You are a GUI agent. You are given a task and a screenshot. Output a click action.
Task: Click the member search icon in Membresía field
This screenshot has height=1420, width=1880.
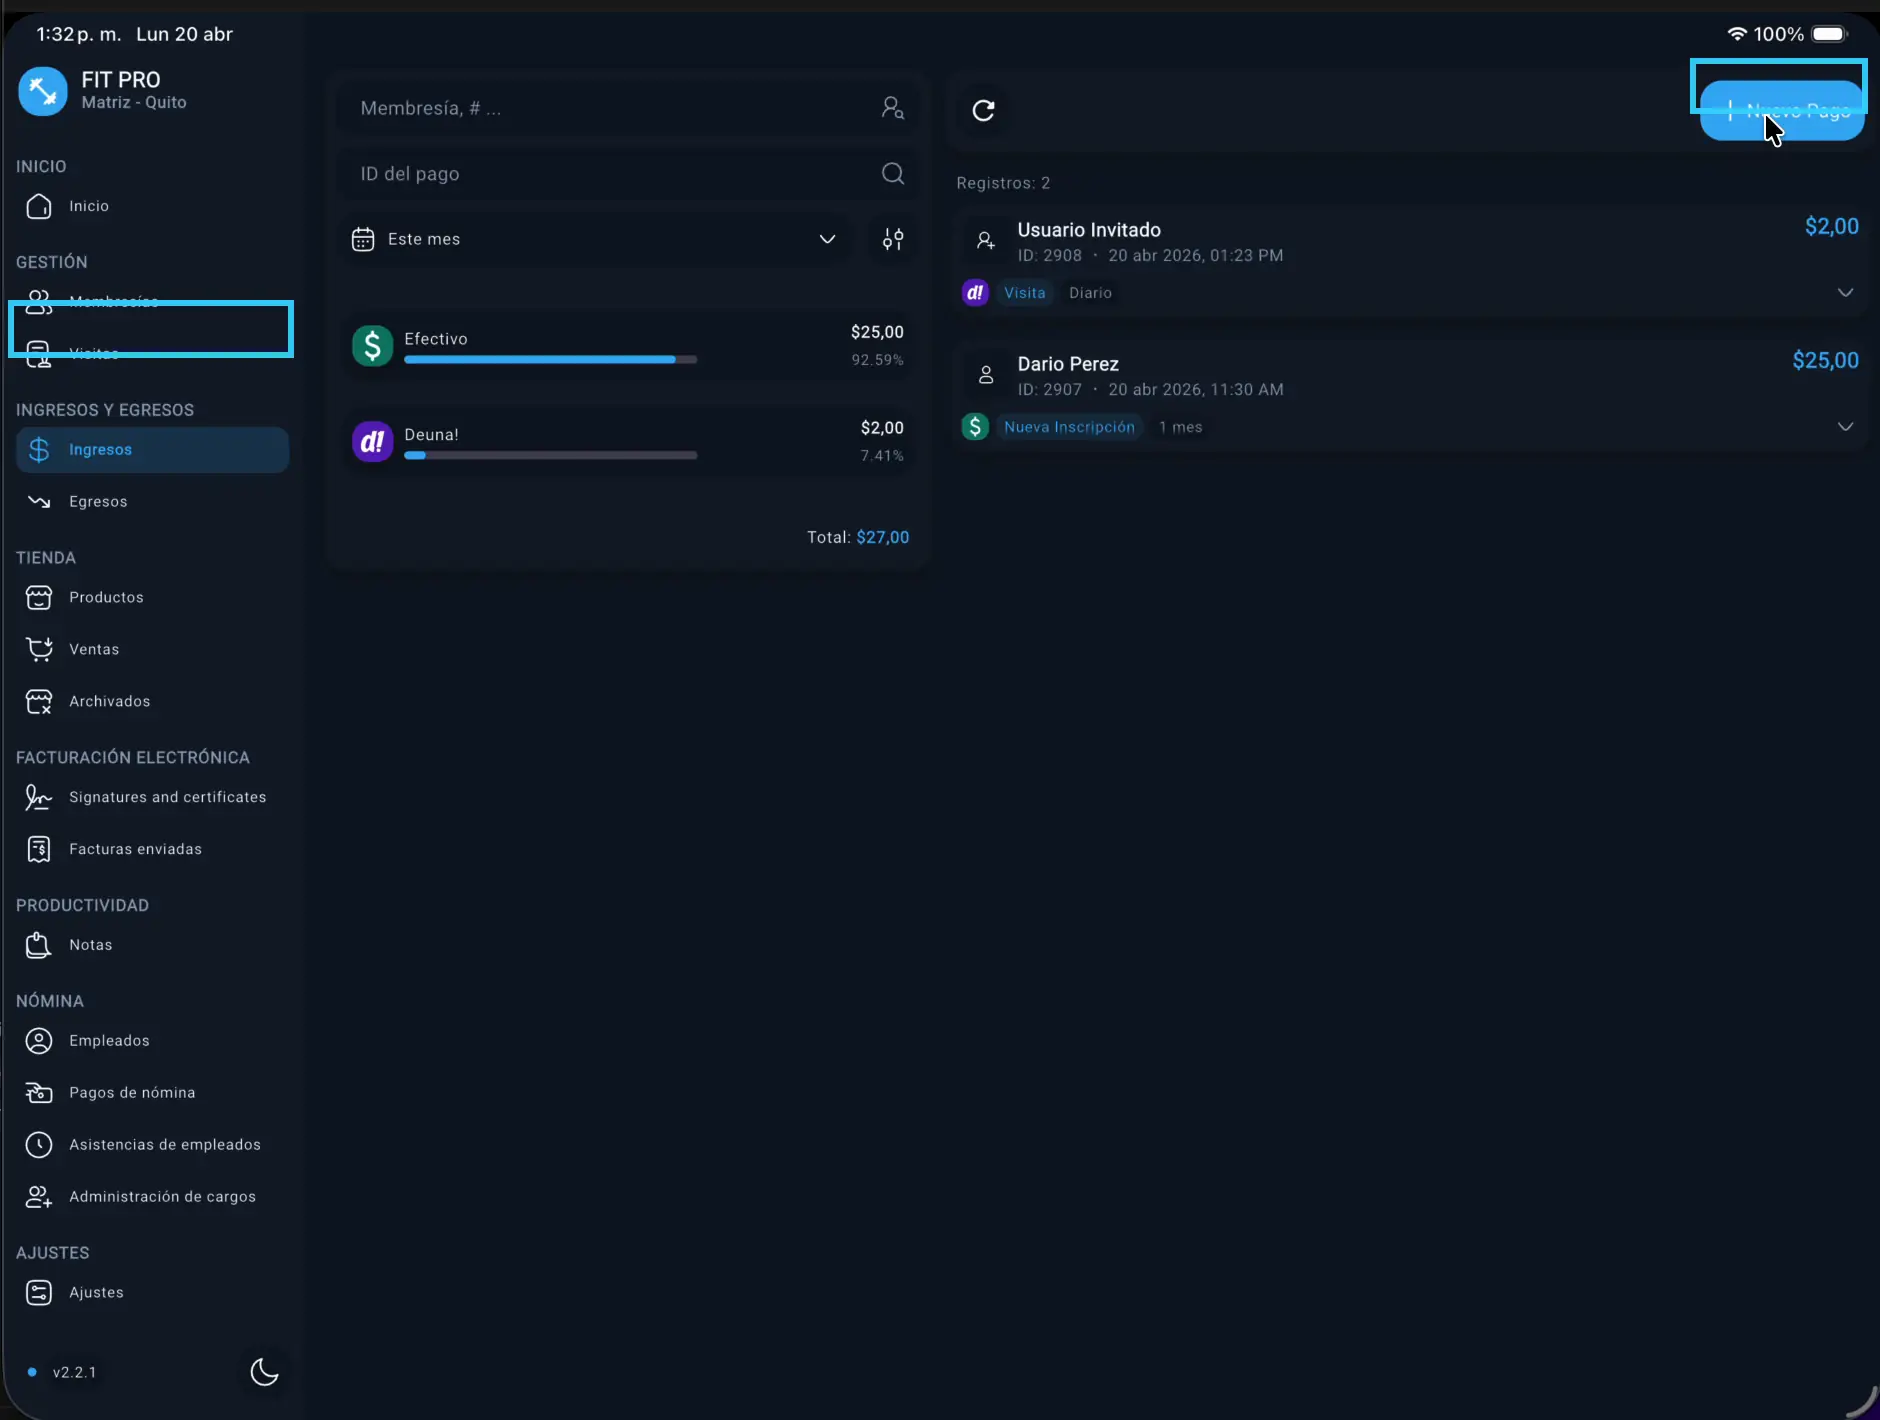pyautogui.click(x=893, y=108)
